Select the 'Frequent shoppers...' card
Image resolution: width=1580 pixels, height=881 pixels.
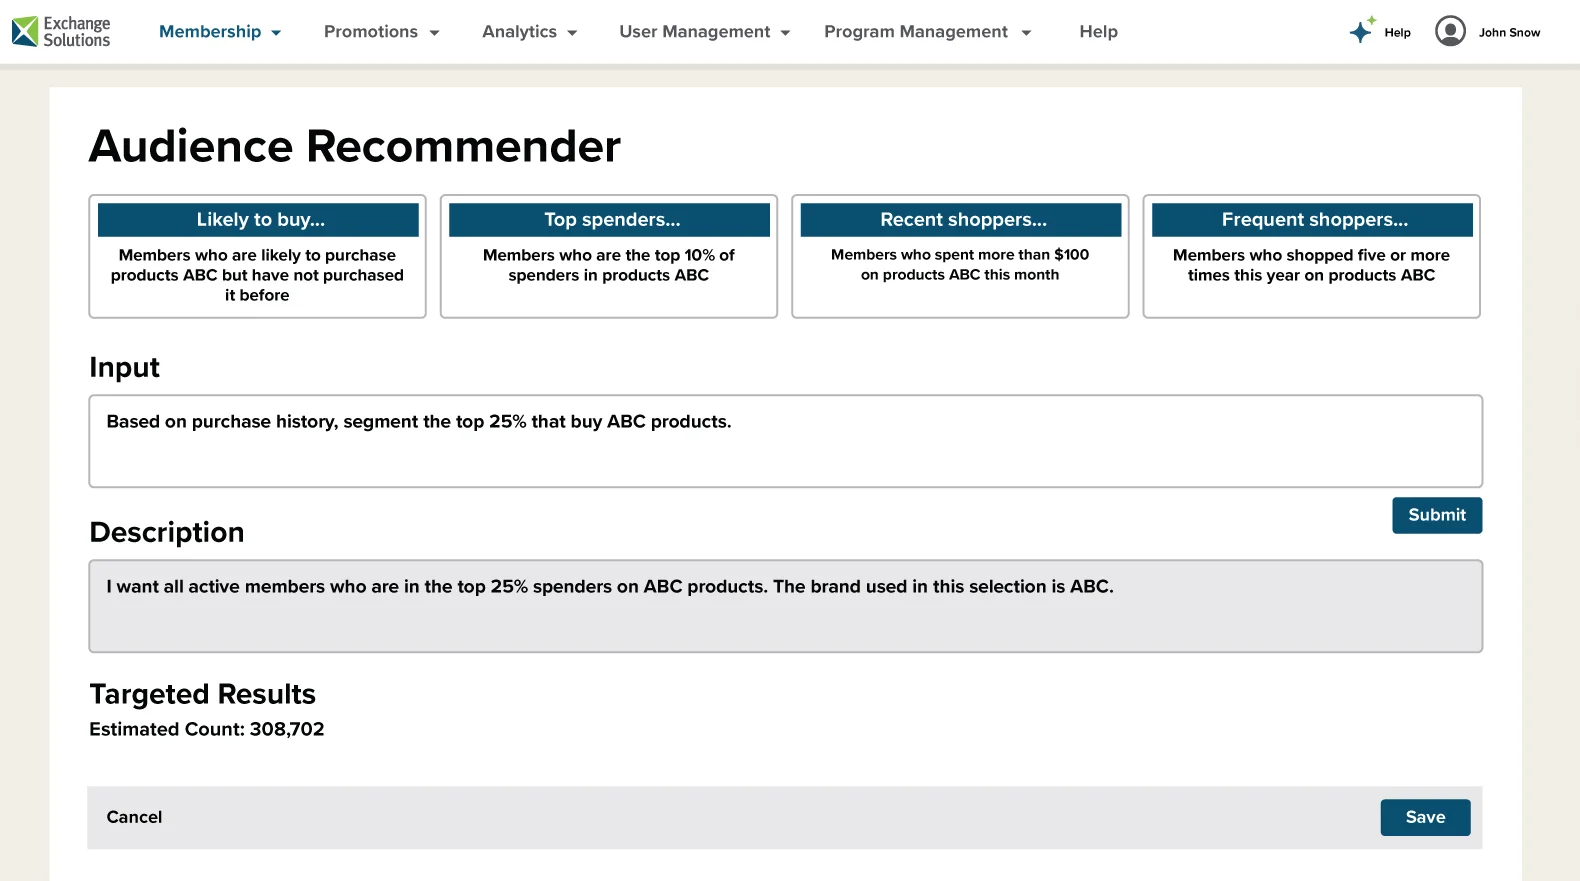point(1311,257)
